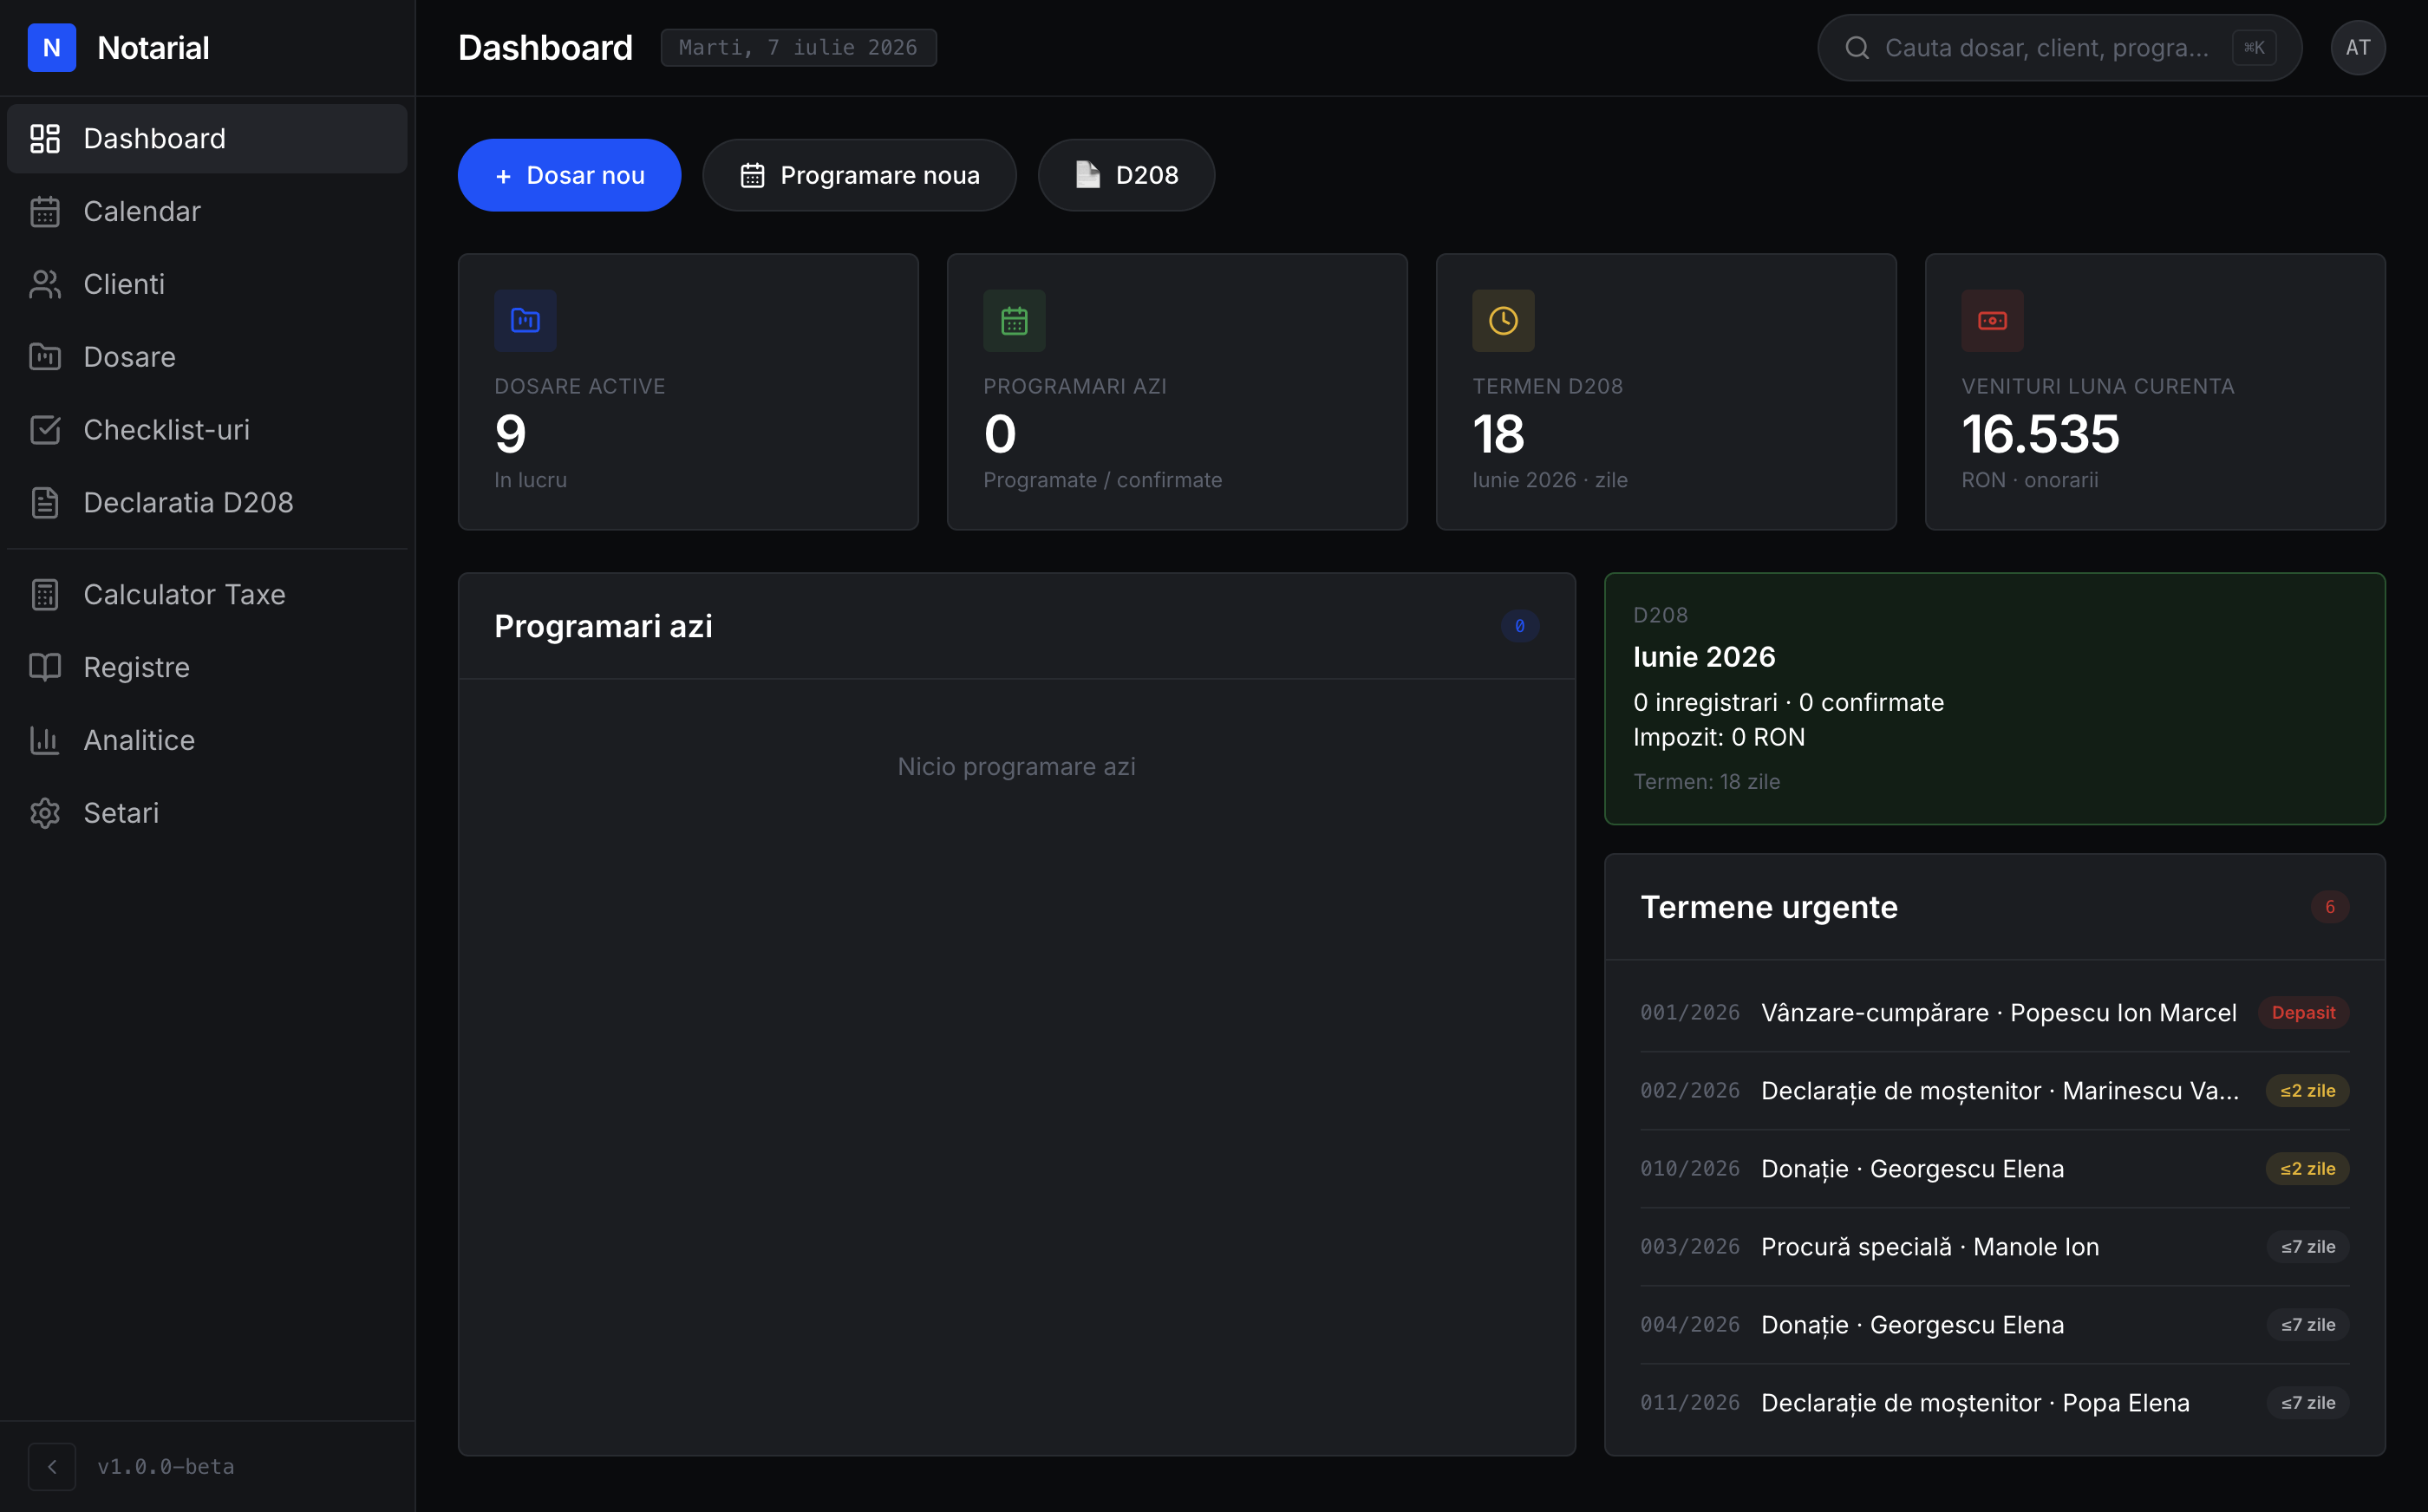Click the Analitice bar chart icon
The height and width of the screenshot is (1512, 2428).
point(45,740)
